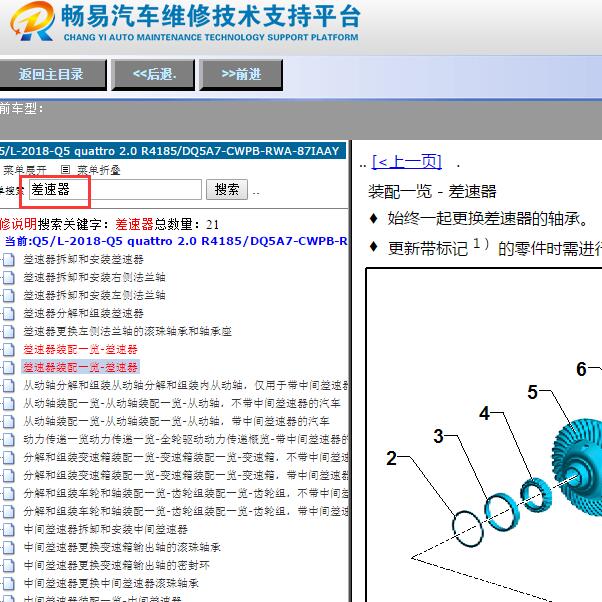Click page icon for 从动轴分解和组装从动轴 row

tap(8, 385)
